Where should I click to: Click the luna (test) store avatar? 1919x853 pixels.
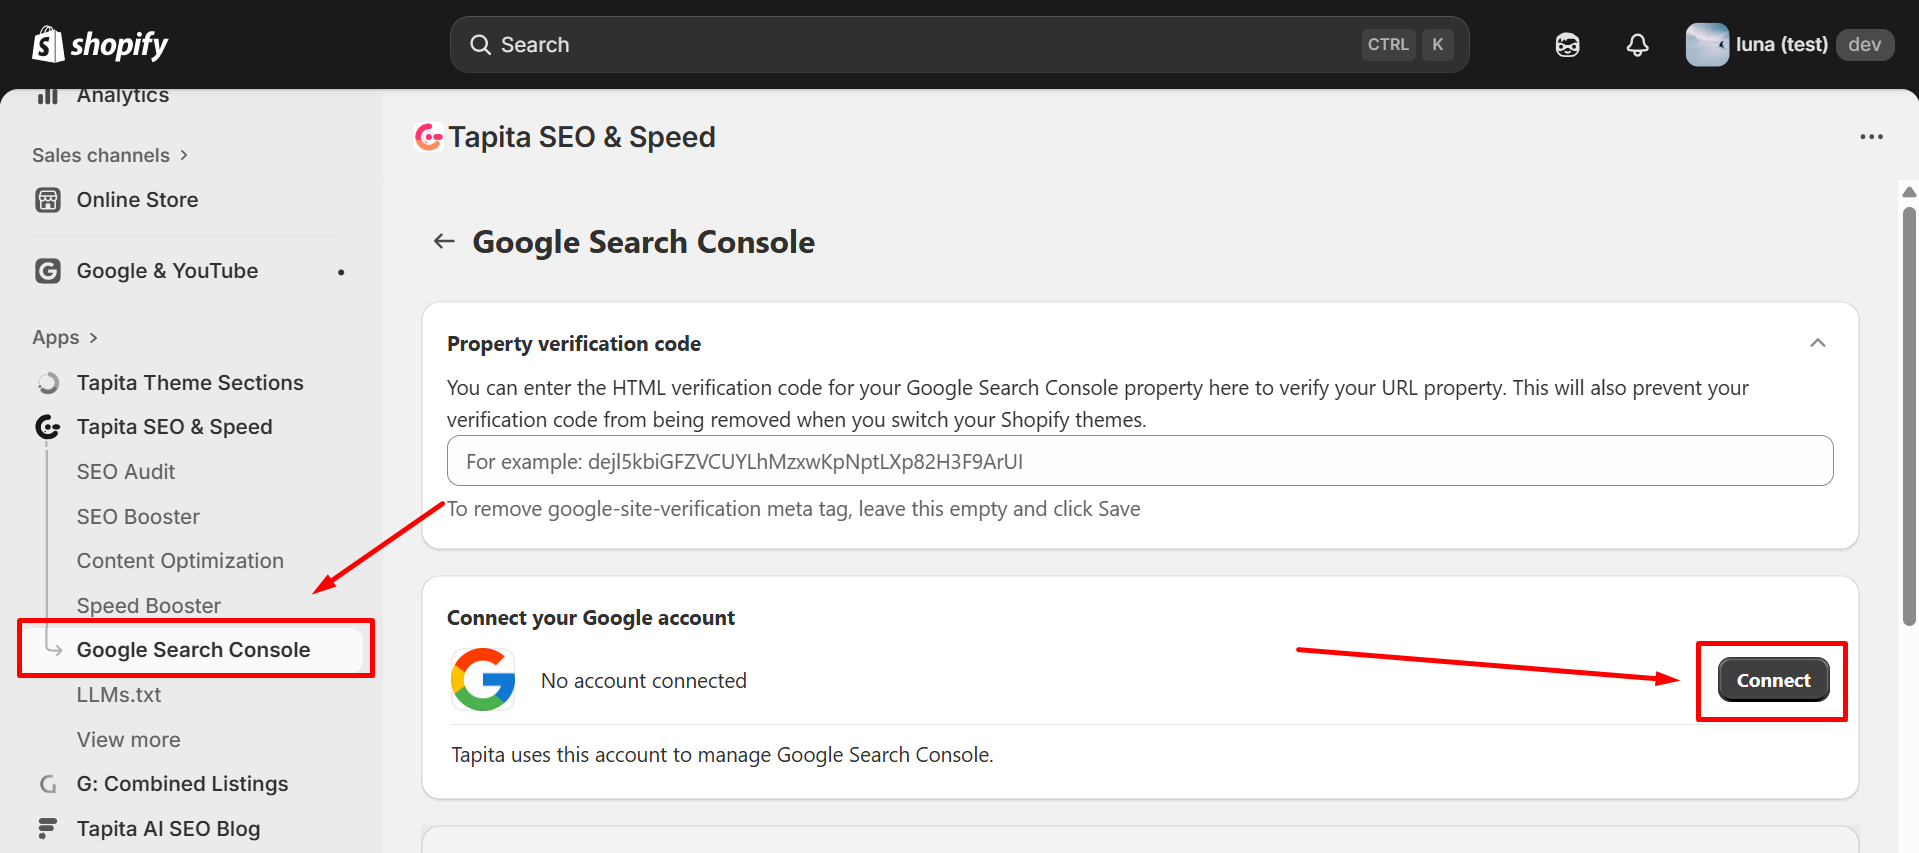[1706, 45]
